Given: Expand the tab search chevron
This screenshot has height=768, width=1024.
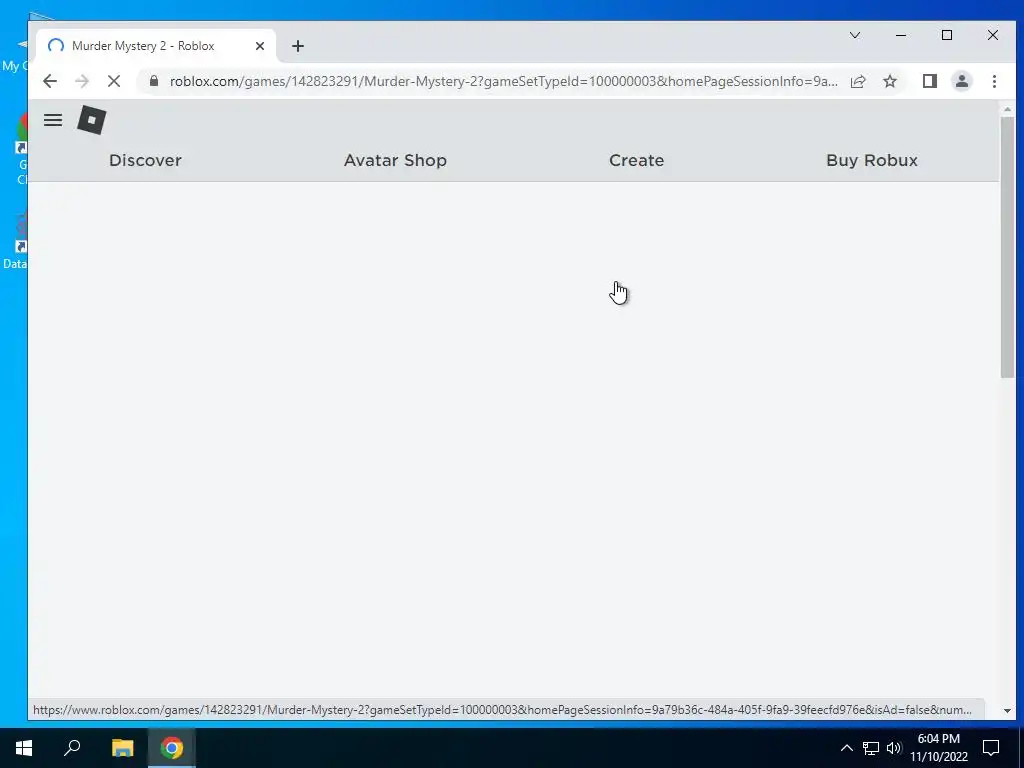Looking at the screenshot, I should tap(854, 35).
